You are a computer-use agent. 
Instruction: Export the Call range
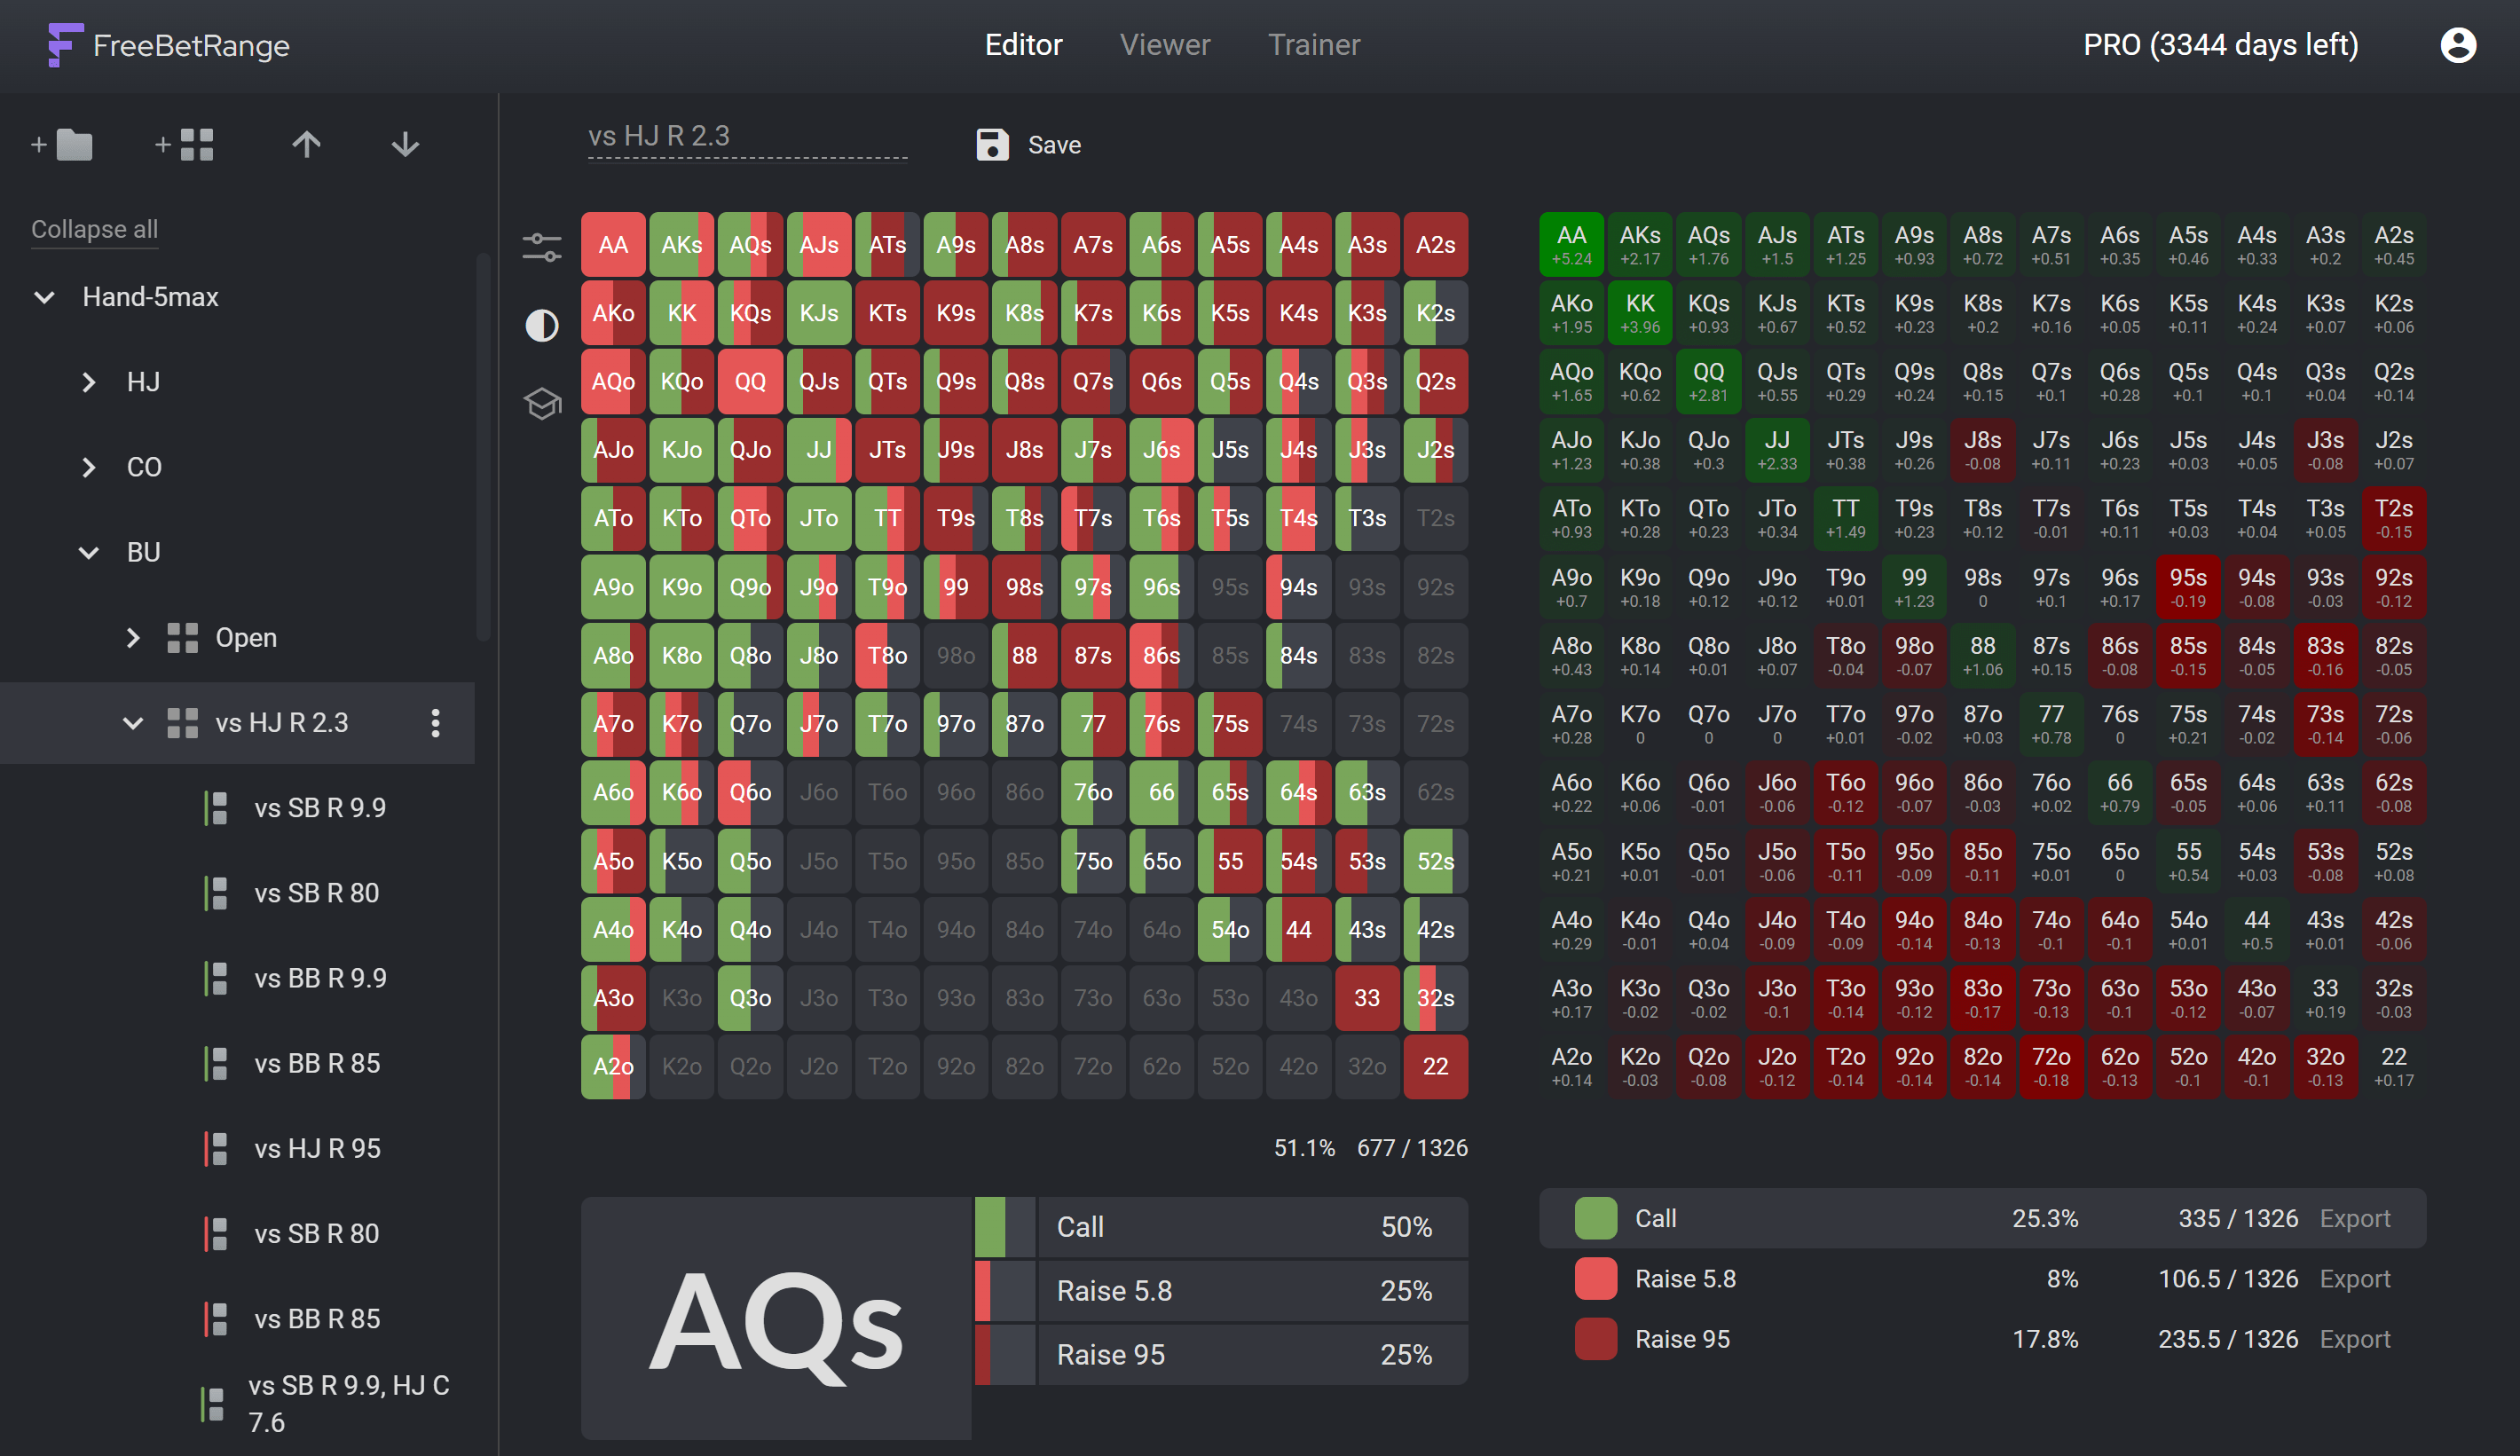tap(2355, 1218)
